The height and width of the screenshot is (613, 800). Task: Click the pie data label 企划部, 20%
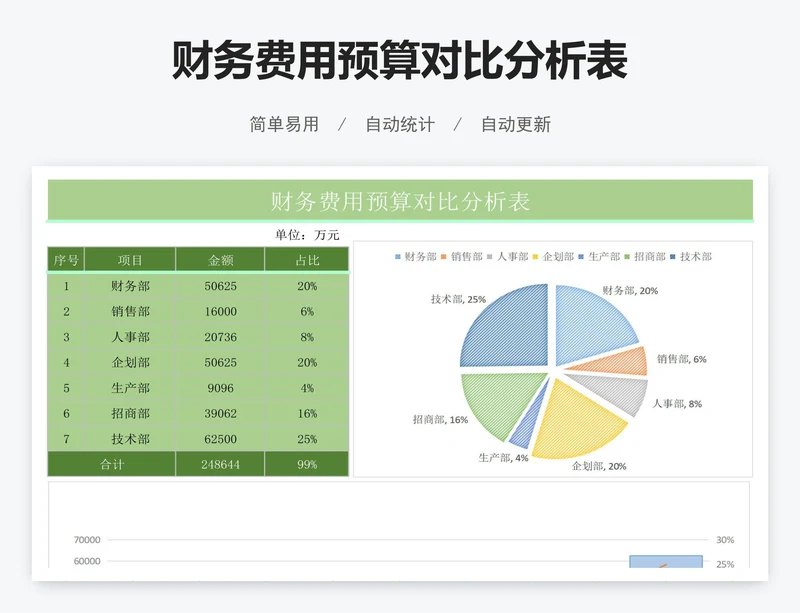coord(599,466)
